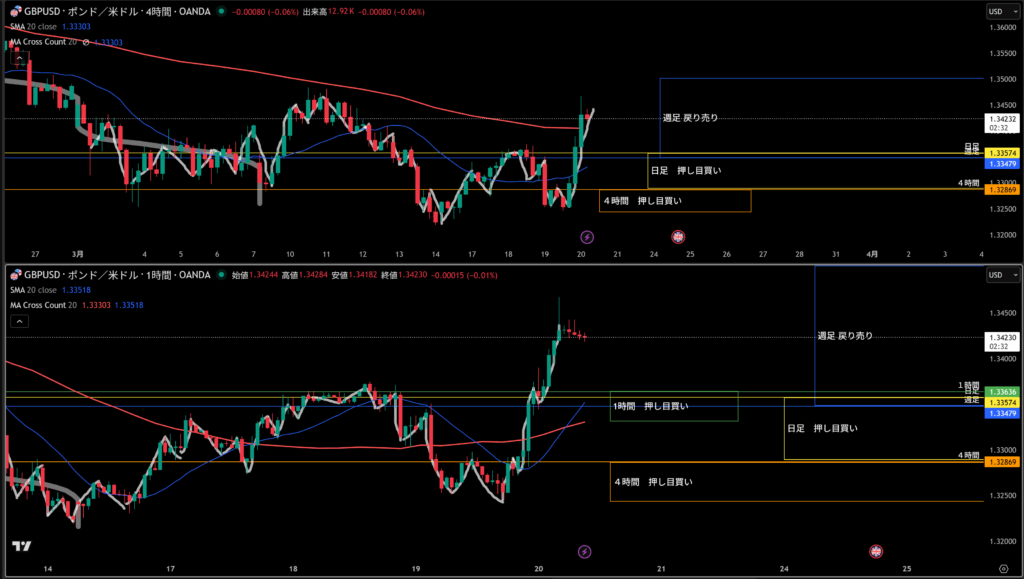Open the UK flag economic event on lower chart

pos(875,551)
